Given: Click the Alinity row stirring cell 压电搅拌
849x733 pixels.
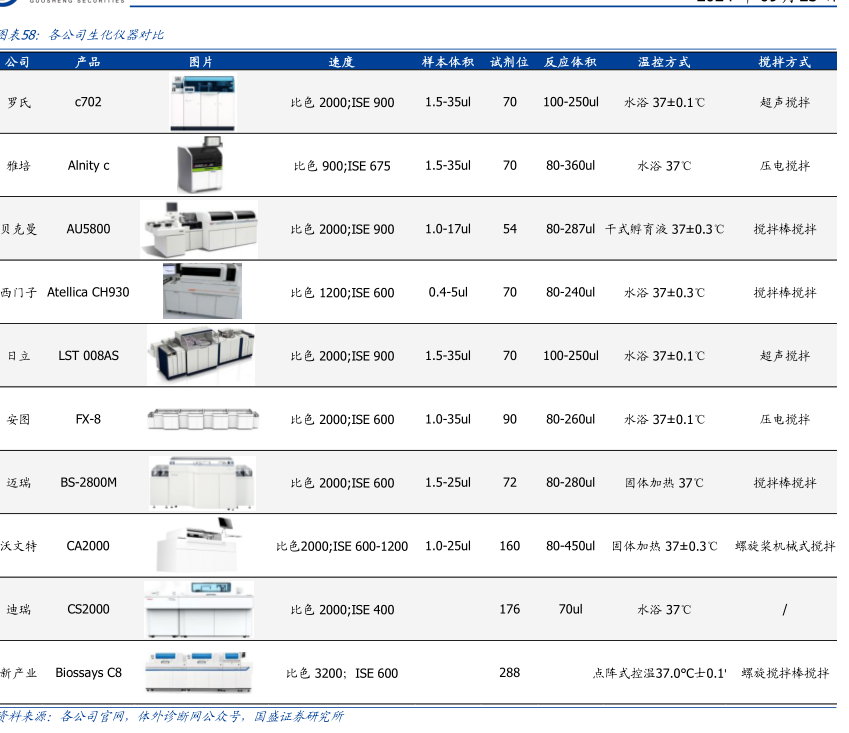Looking at the screenshot, I should click(x=785, y=166).
